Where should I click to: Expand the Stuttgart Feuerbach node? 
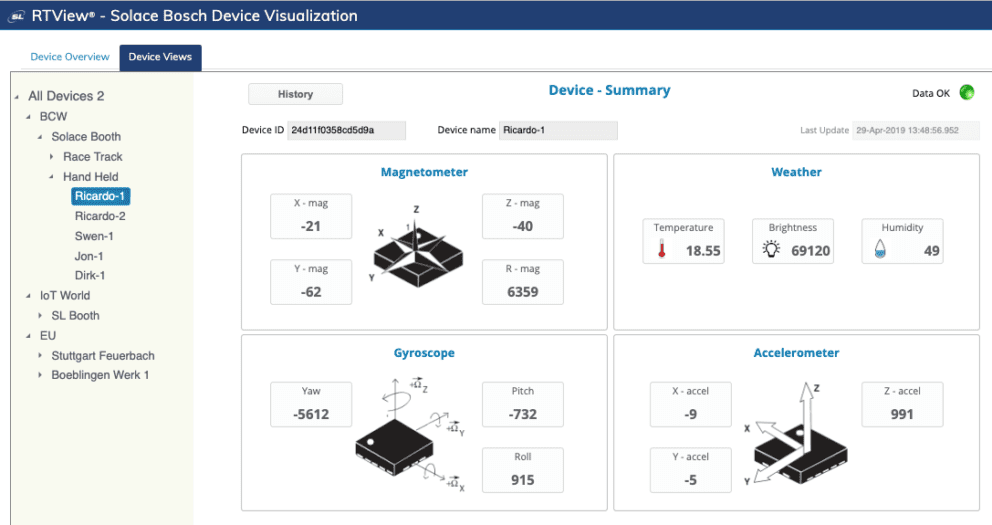click(x=41, y=356)
